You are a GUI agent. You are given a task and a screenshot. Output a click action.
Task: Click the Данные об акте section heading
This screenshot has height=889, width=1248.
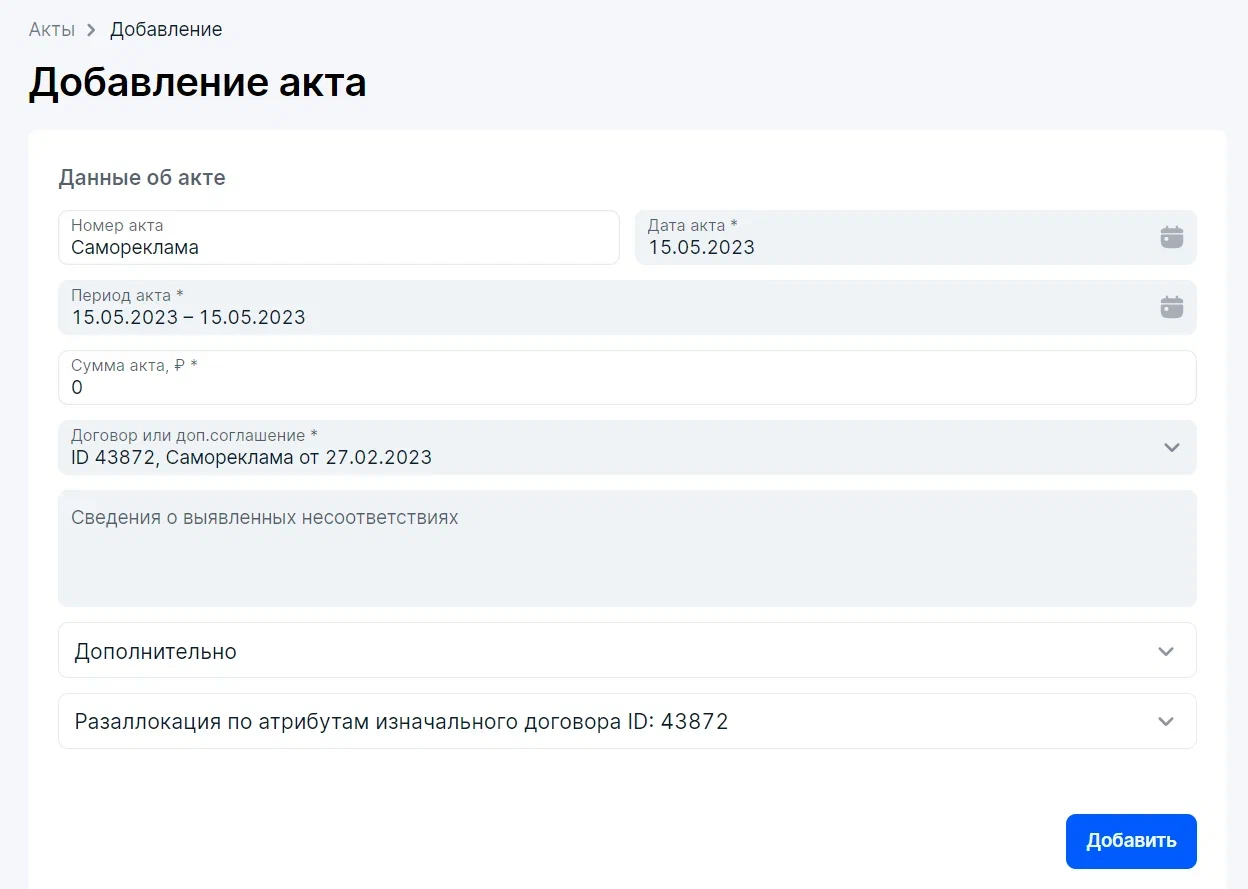(142, 178)
